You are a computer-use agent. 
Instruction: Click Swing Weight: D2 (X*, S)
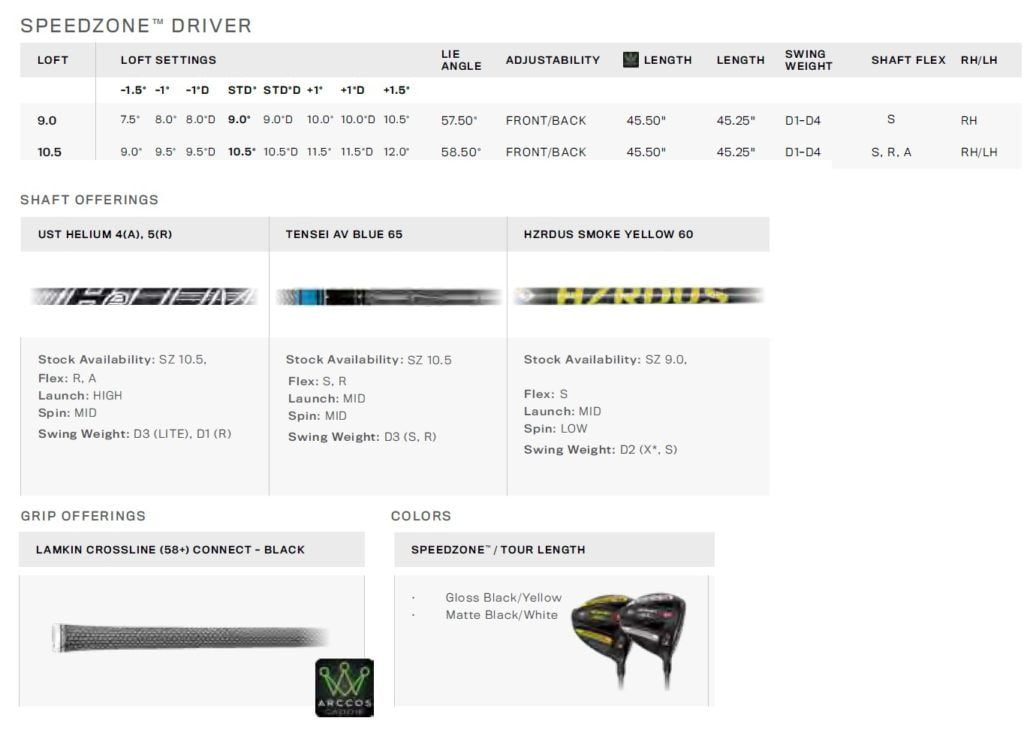[x=601, y=450]
